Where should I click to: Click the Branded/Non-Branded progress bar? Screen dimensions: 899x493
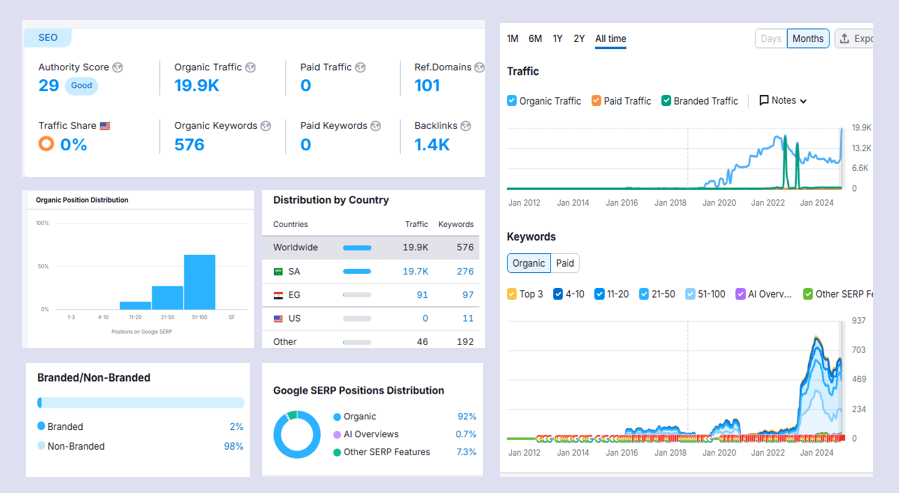point(140,403)
